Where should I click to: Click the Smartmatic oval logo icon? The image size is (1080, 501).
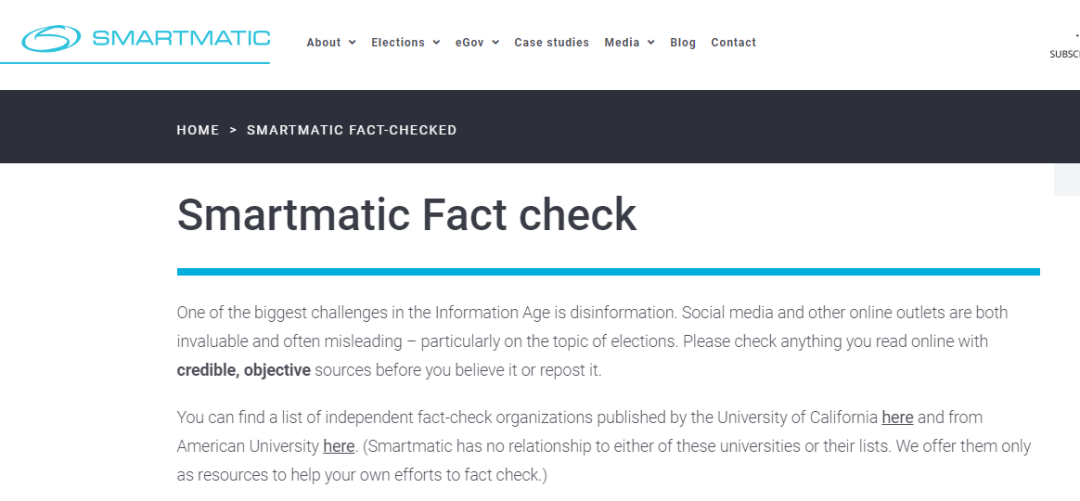click(51, 39)
